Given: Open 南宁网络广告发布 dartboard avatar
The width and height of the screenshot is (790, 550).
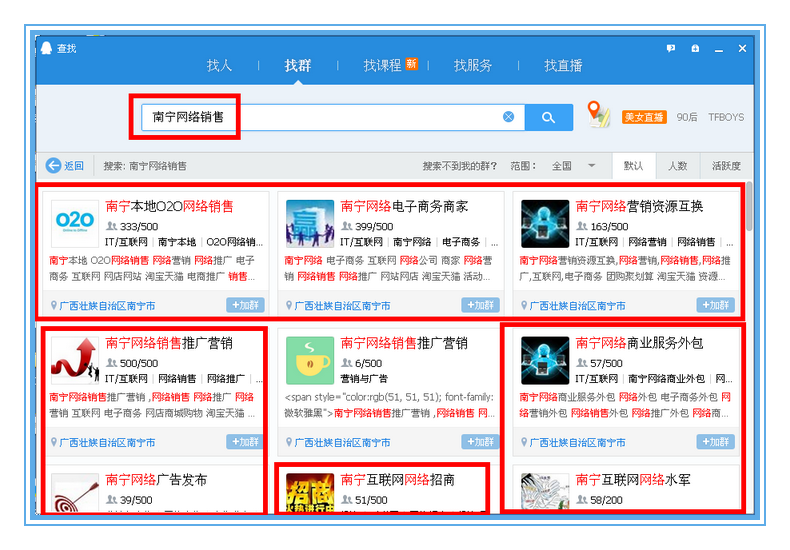Looking at the screenshot, I should [x=75, y=493].
